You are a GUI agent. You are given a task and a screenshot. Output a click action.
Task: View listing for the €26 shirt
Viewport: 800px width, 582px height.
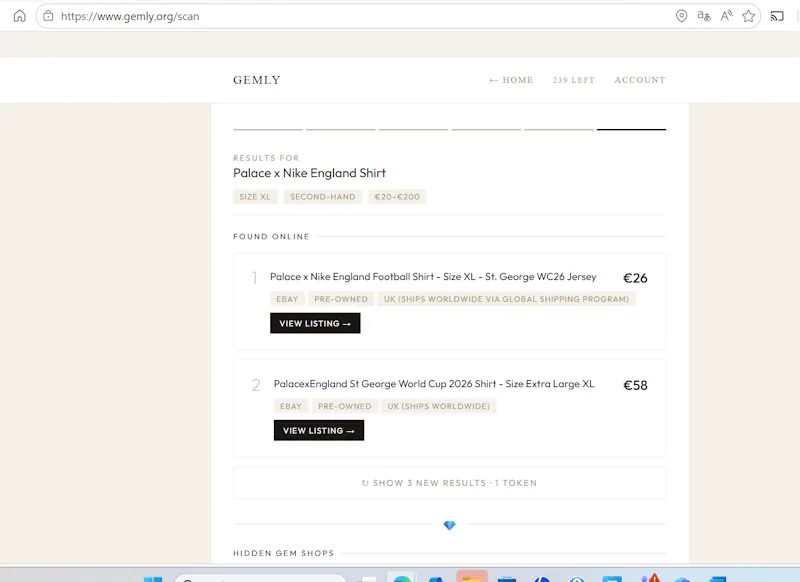(315, 323)
